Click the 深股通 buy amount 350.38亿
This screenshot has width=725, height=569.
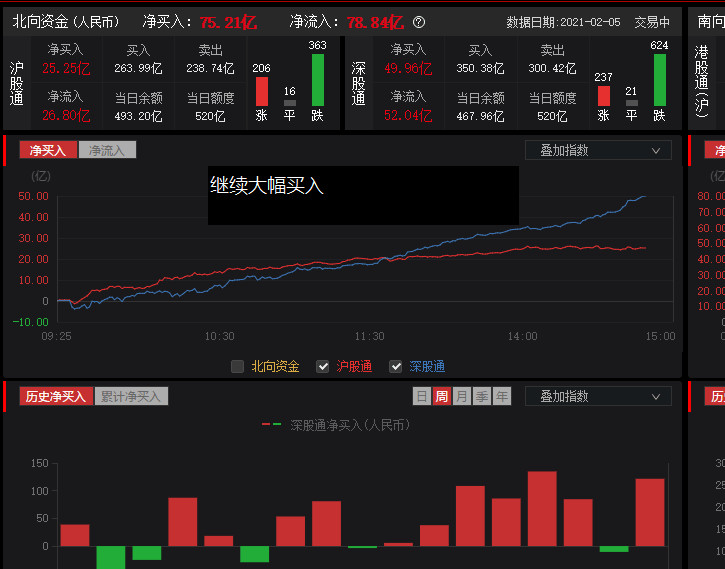pos(480,68)
